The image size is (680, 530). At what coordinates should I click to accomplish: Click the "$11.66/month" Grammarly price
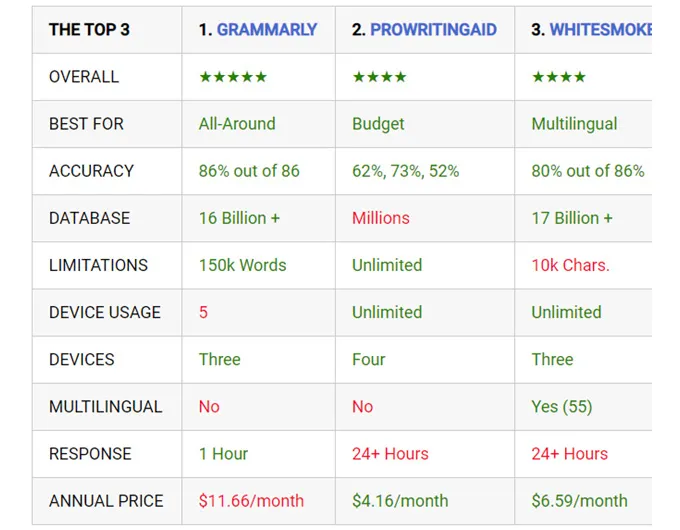(x=251, y=501)
